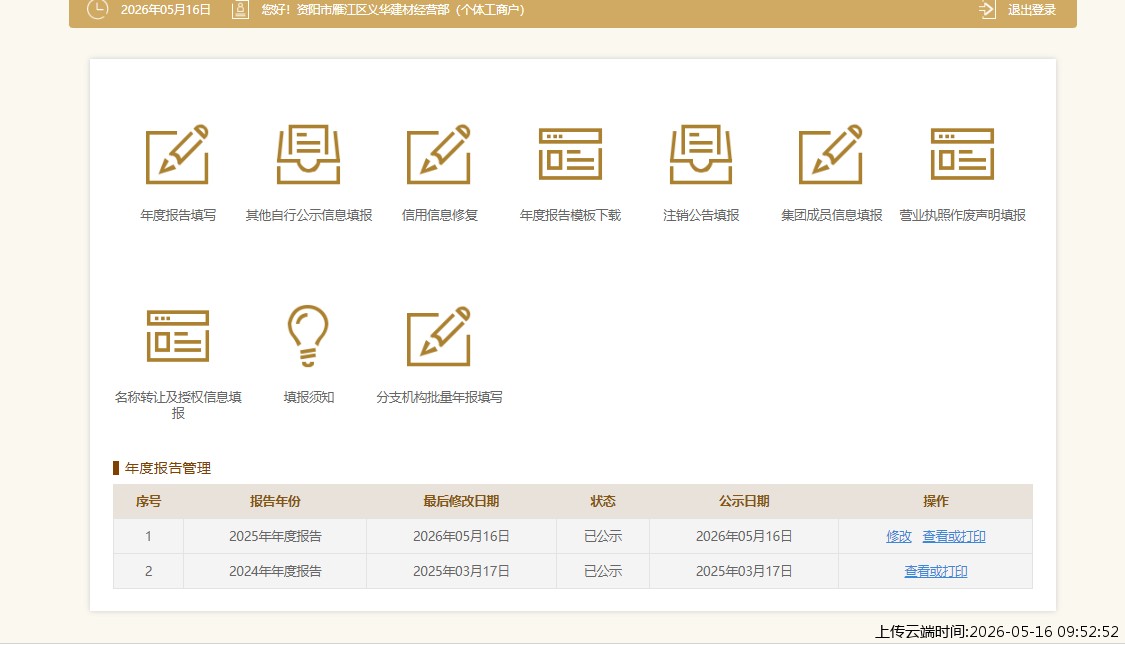Open the 集团成员信息填报 pencil icon

click(x=831, y=154)
